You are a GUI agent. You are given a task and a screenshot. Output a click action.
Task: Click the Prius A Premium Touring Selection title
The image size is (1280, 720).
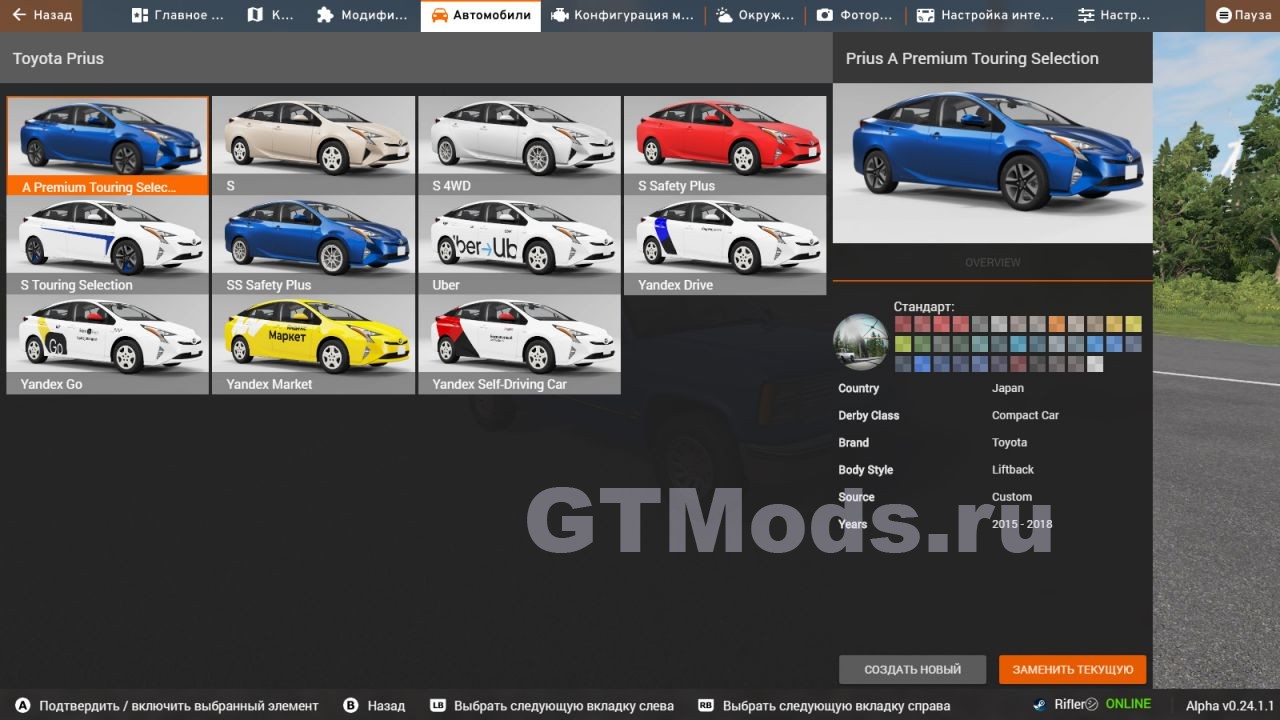(972, 59)
